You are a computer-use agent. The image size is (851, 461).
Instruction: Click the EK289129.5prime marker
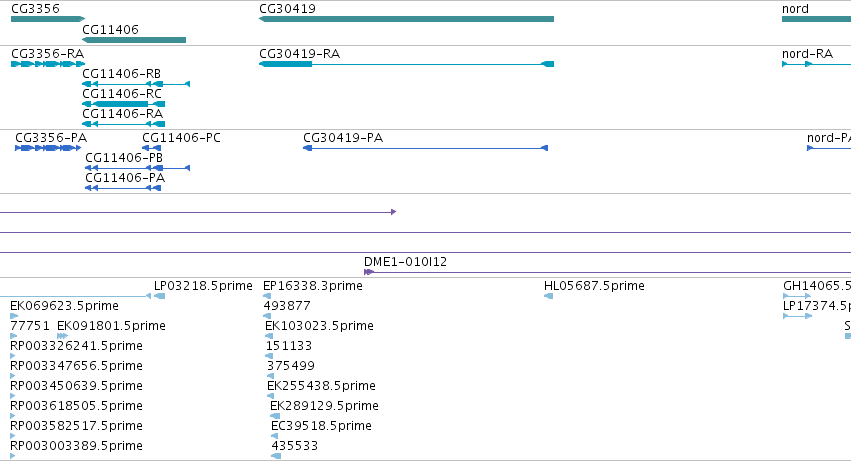275,416
